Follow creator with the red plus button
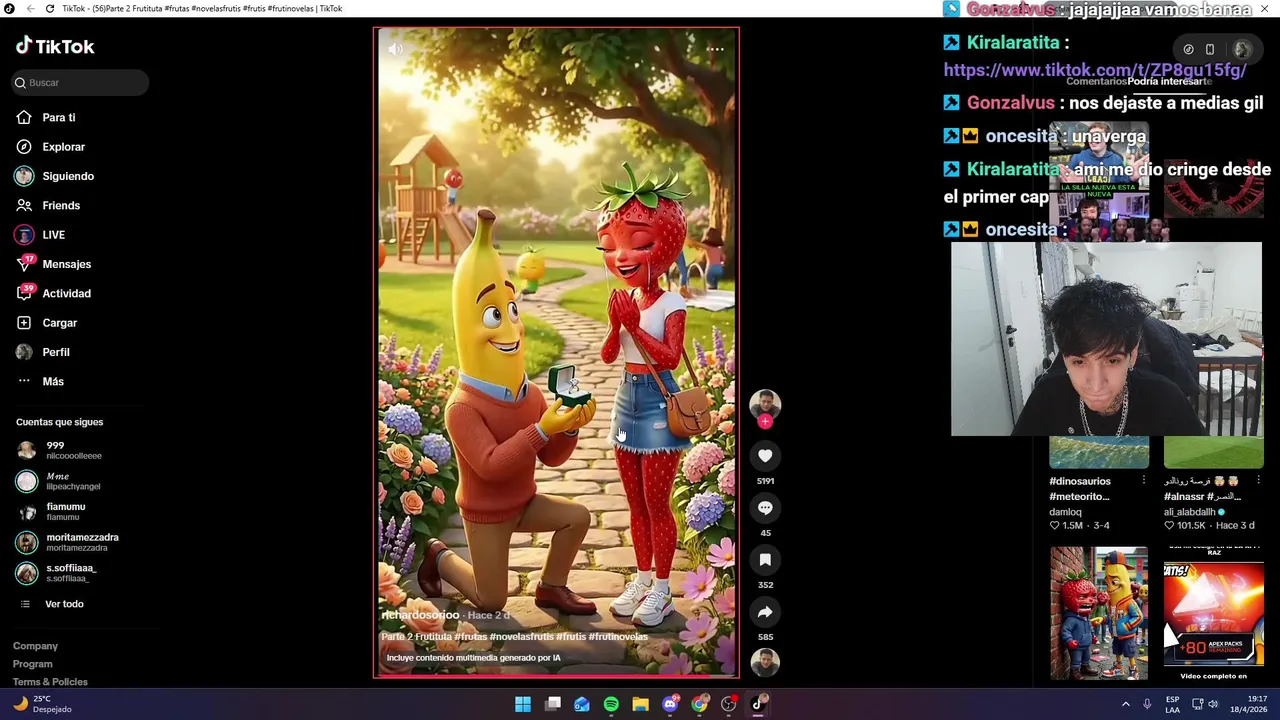The image size is (1280, 720). pos(765,422)
